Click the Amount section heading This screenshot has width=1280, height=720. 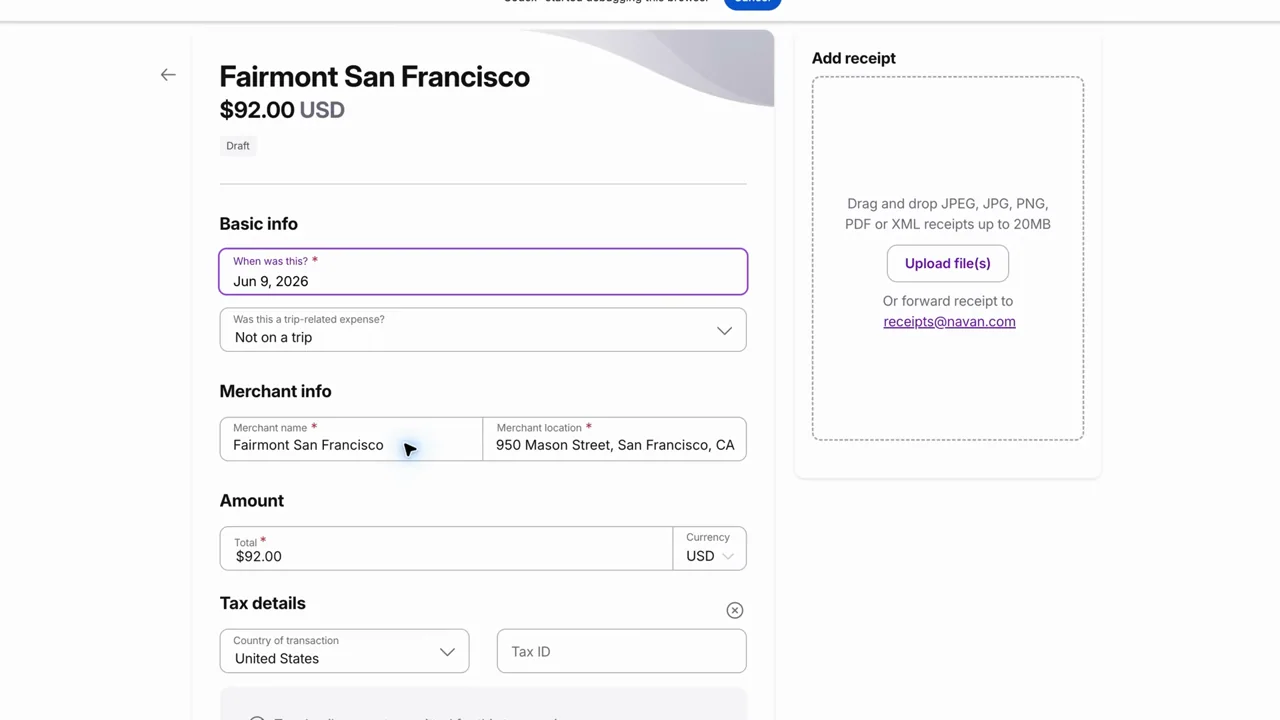click(x=252, y=500)
